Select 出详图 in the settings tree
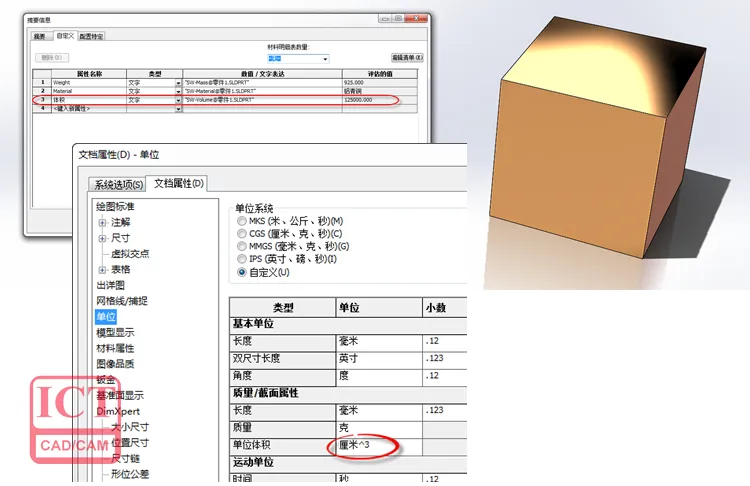This screenshot has height=486, width=750. 110,285
